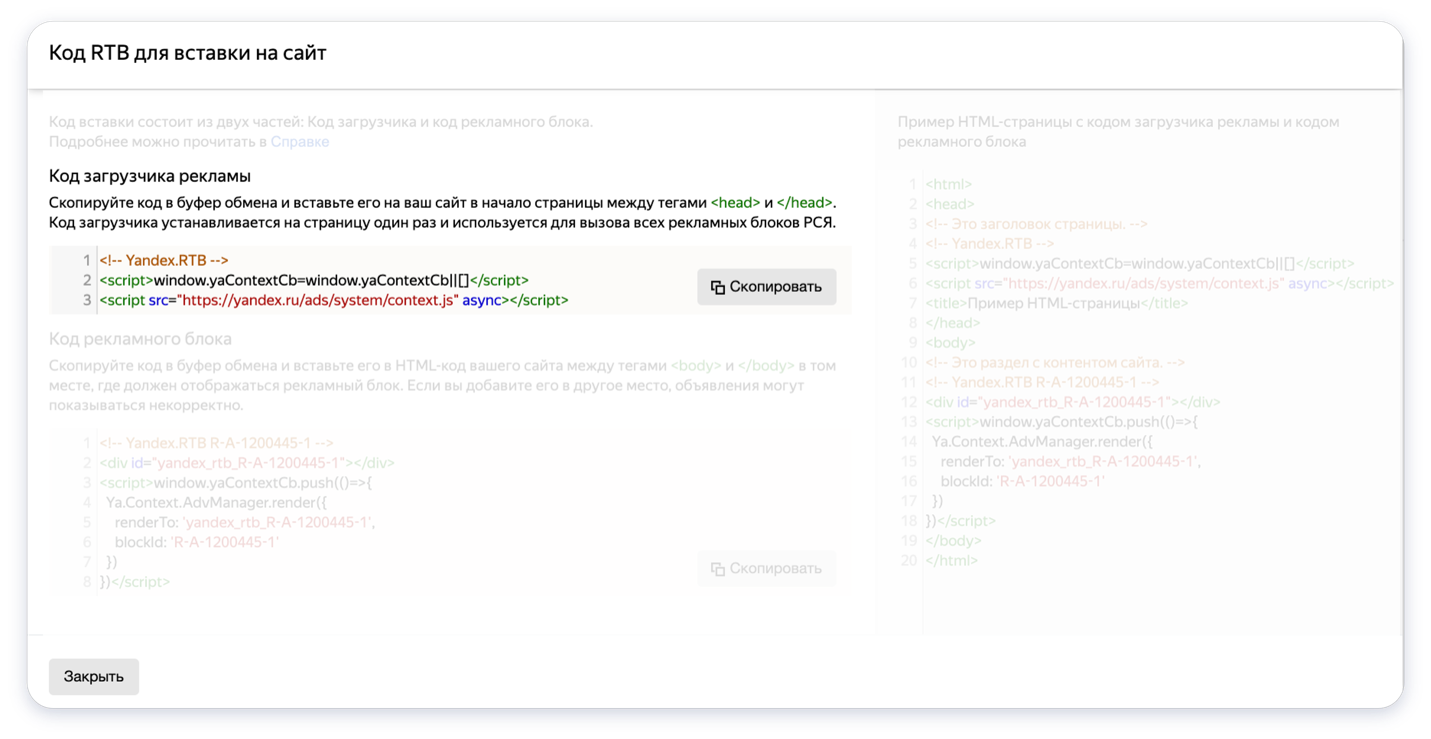Click the blockId line in ad block code
The width and height of the screenshot is (1431, 739).
197,542
